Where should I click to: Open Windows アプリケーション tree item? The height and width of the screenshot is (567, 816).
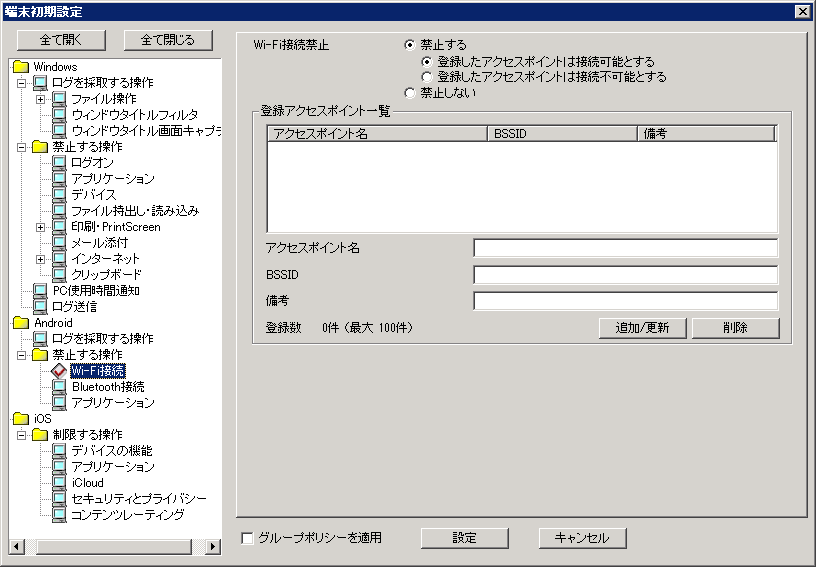(113, 179)
